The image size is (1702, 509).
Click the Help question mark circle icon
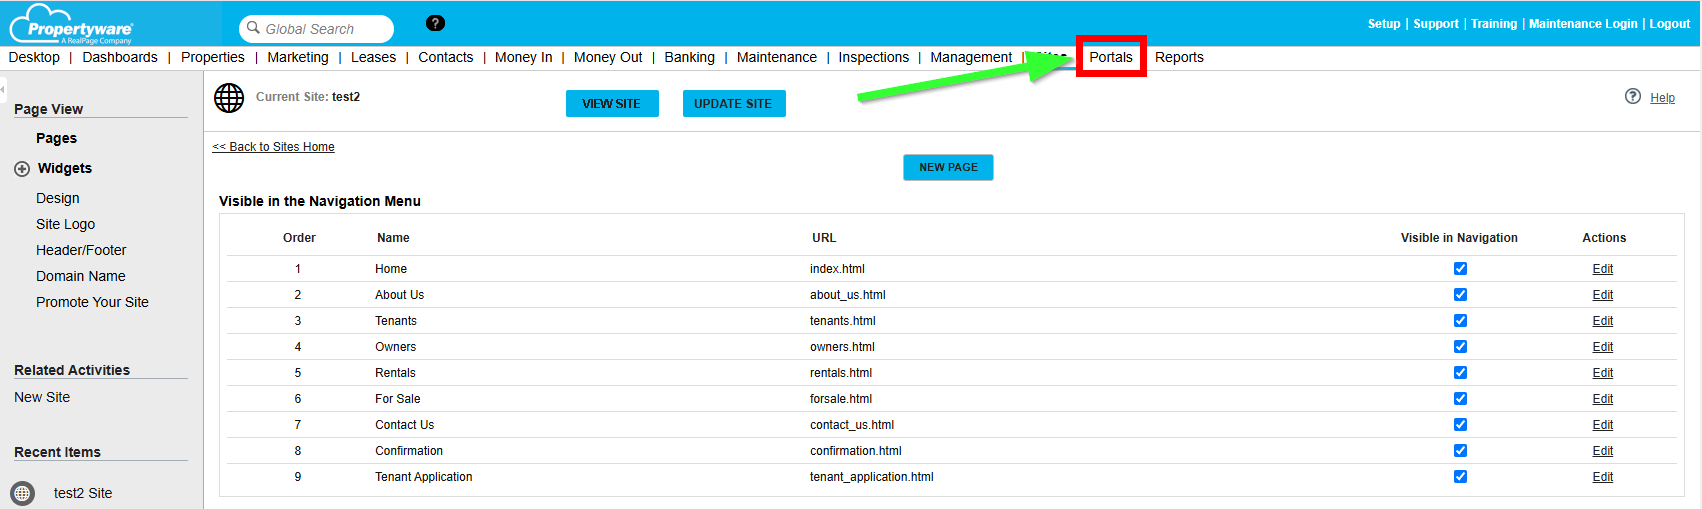pos(1632,96)
